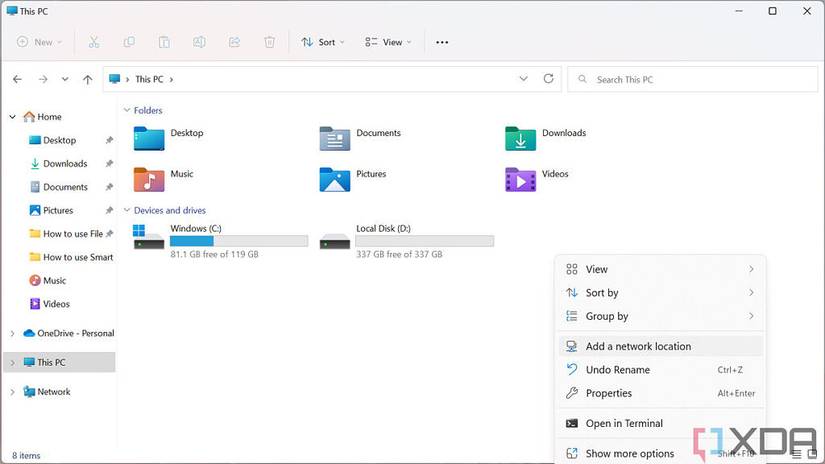Image resolution: width=825 pixels, height=464 pixels.
Task: Choose Properties in context menu
Action: pyautogui.click(x=660, y=393)
